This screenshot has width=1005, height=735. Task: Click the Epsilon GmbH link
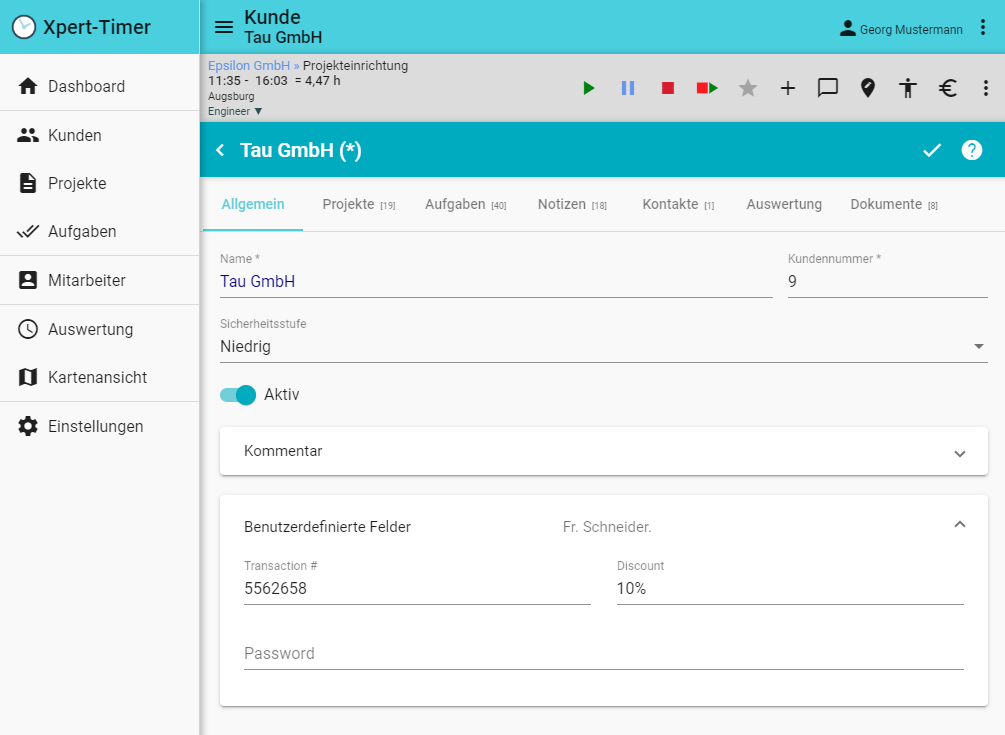248,66
